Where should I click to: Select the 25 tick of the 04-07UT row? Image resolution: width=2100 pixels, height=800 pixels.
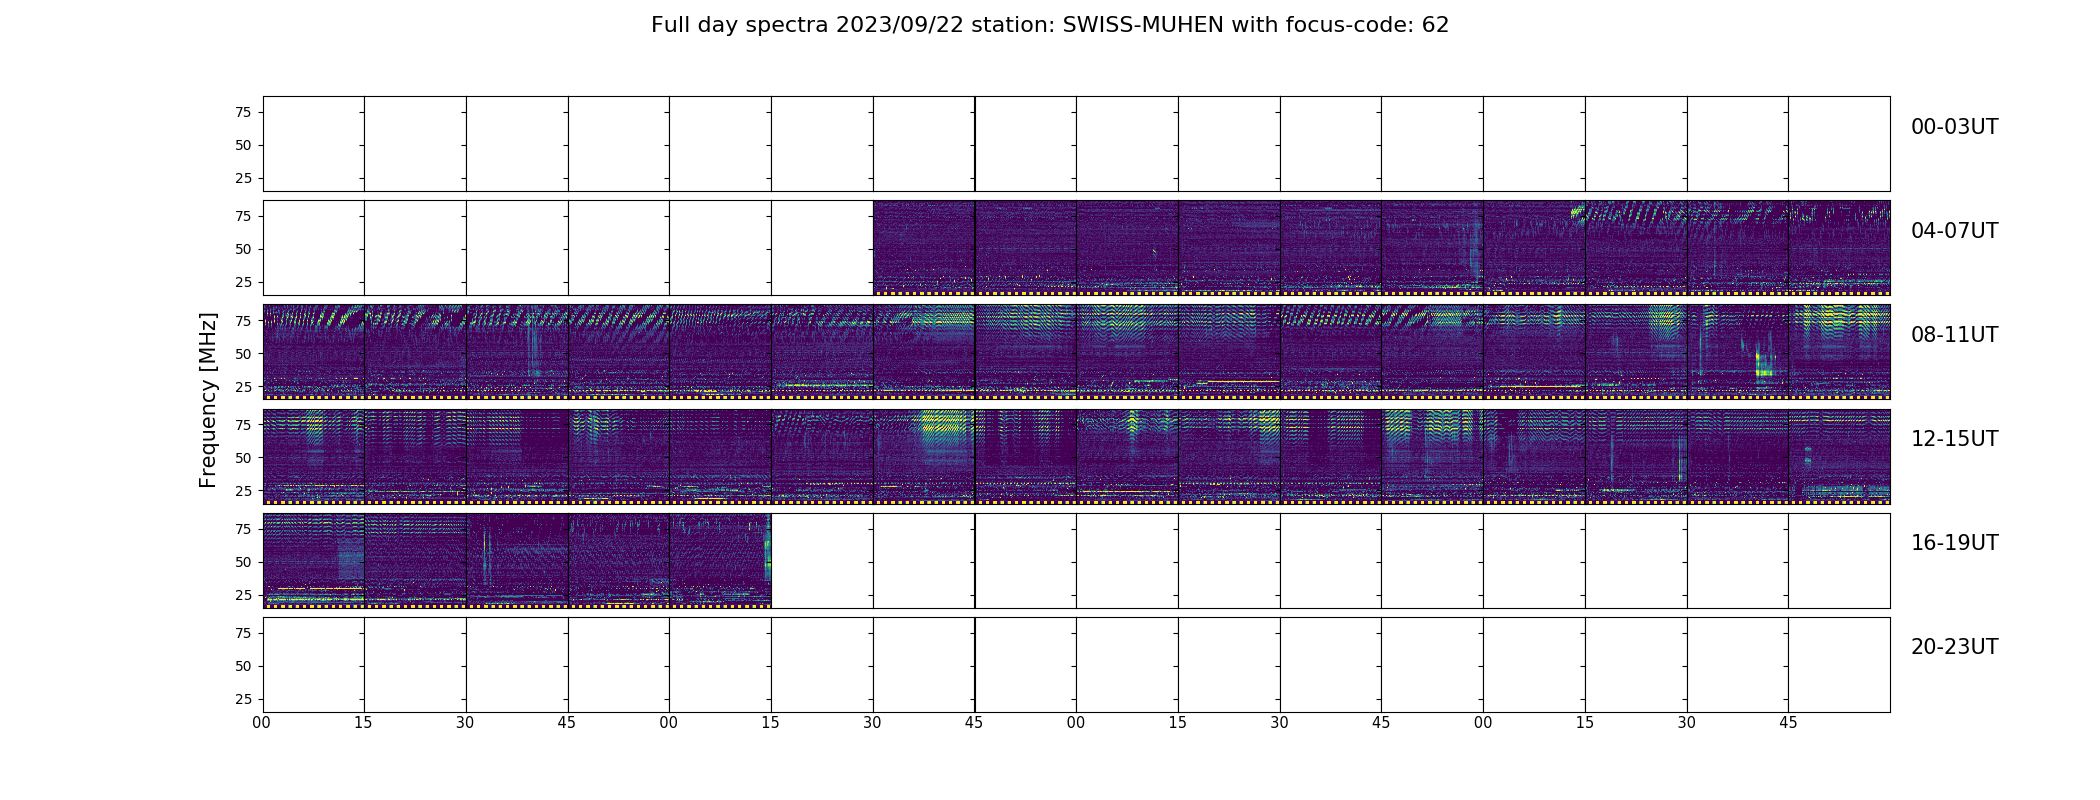243,282
